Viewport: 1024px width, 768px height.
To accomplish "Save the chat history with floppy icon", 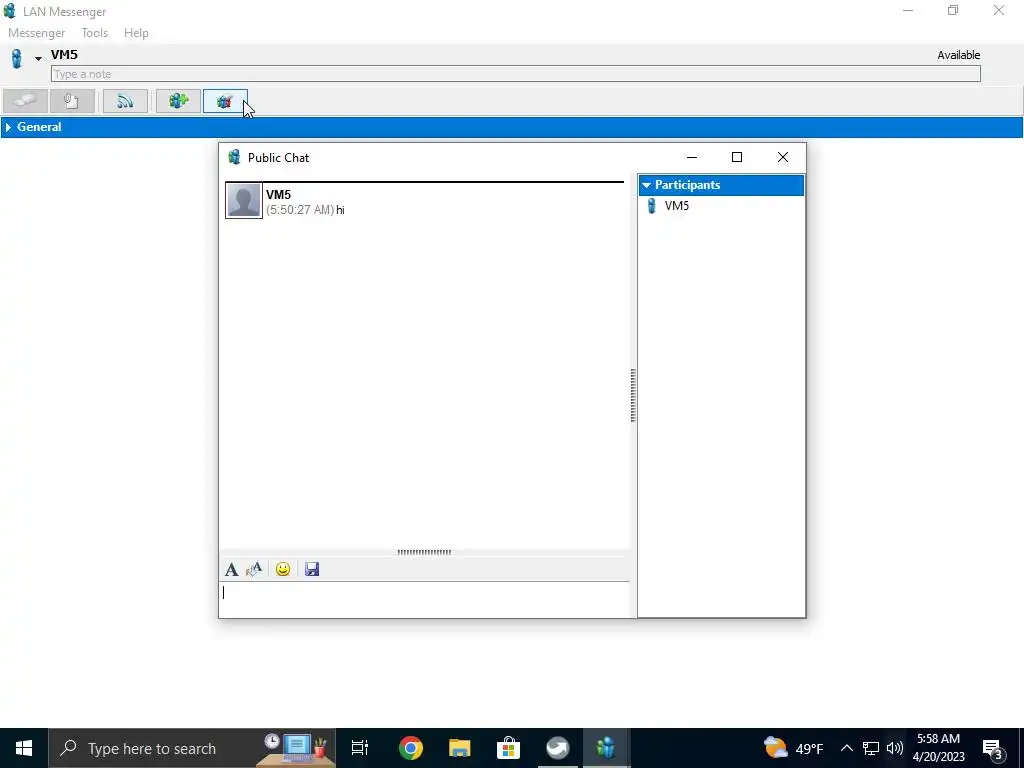I will 312,569.
